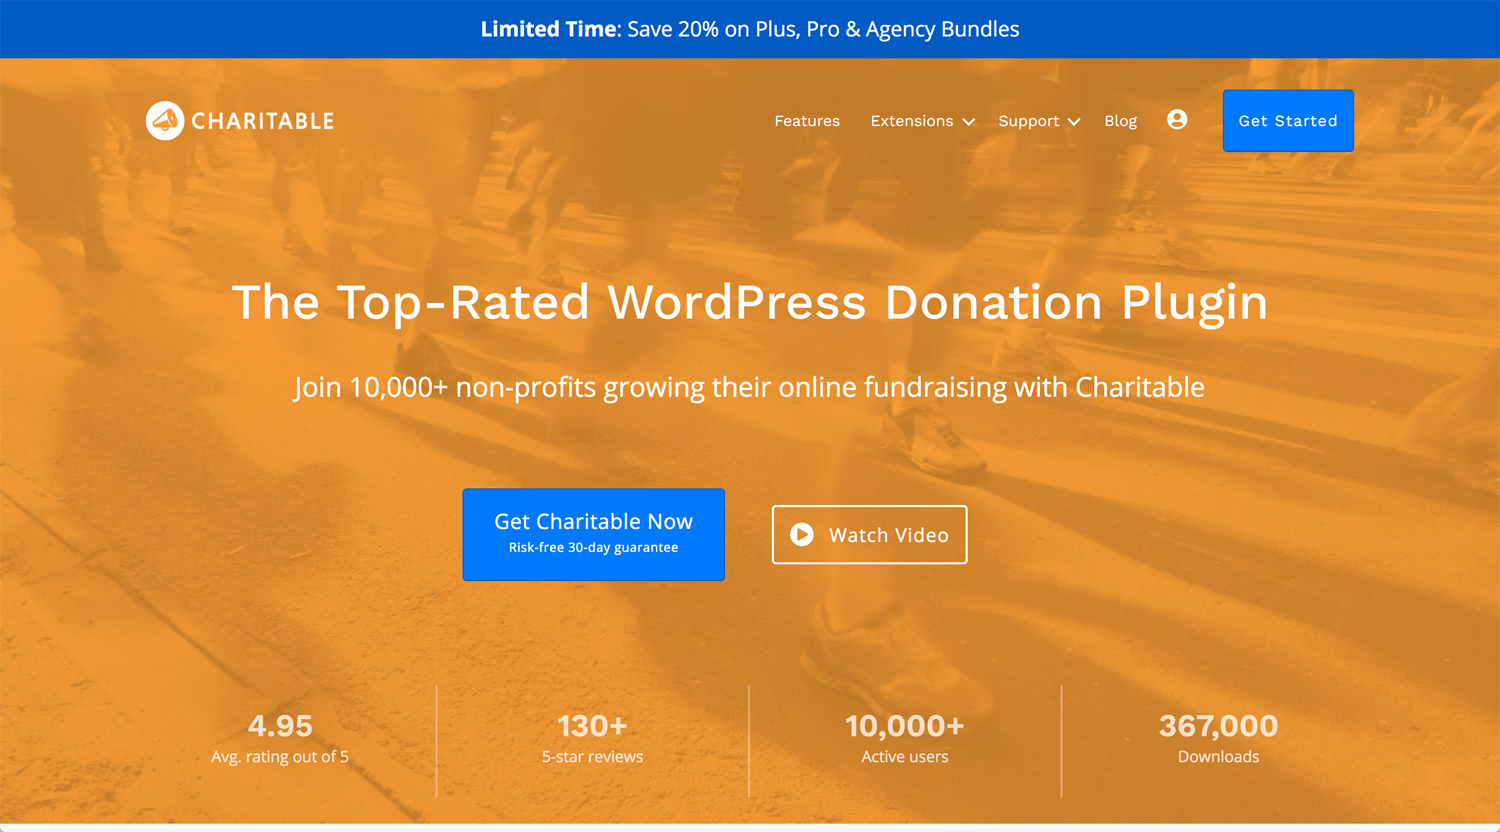
Task: Click the Limited Time promo banner
Action: coord(750,29)
